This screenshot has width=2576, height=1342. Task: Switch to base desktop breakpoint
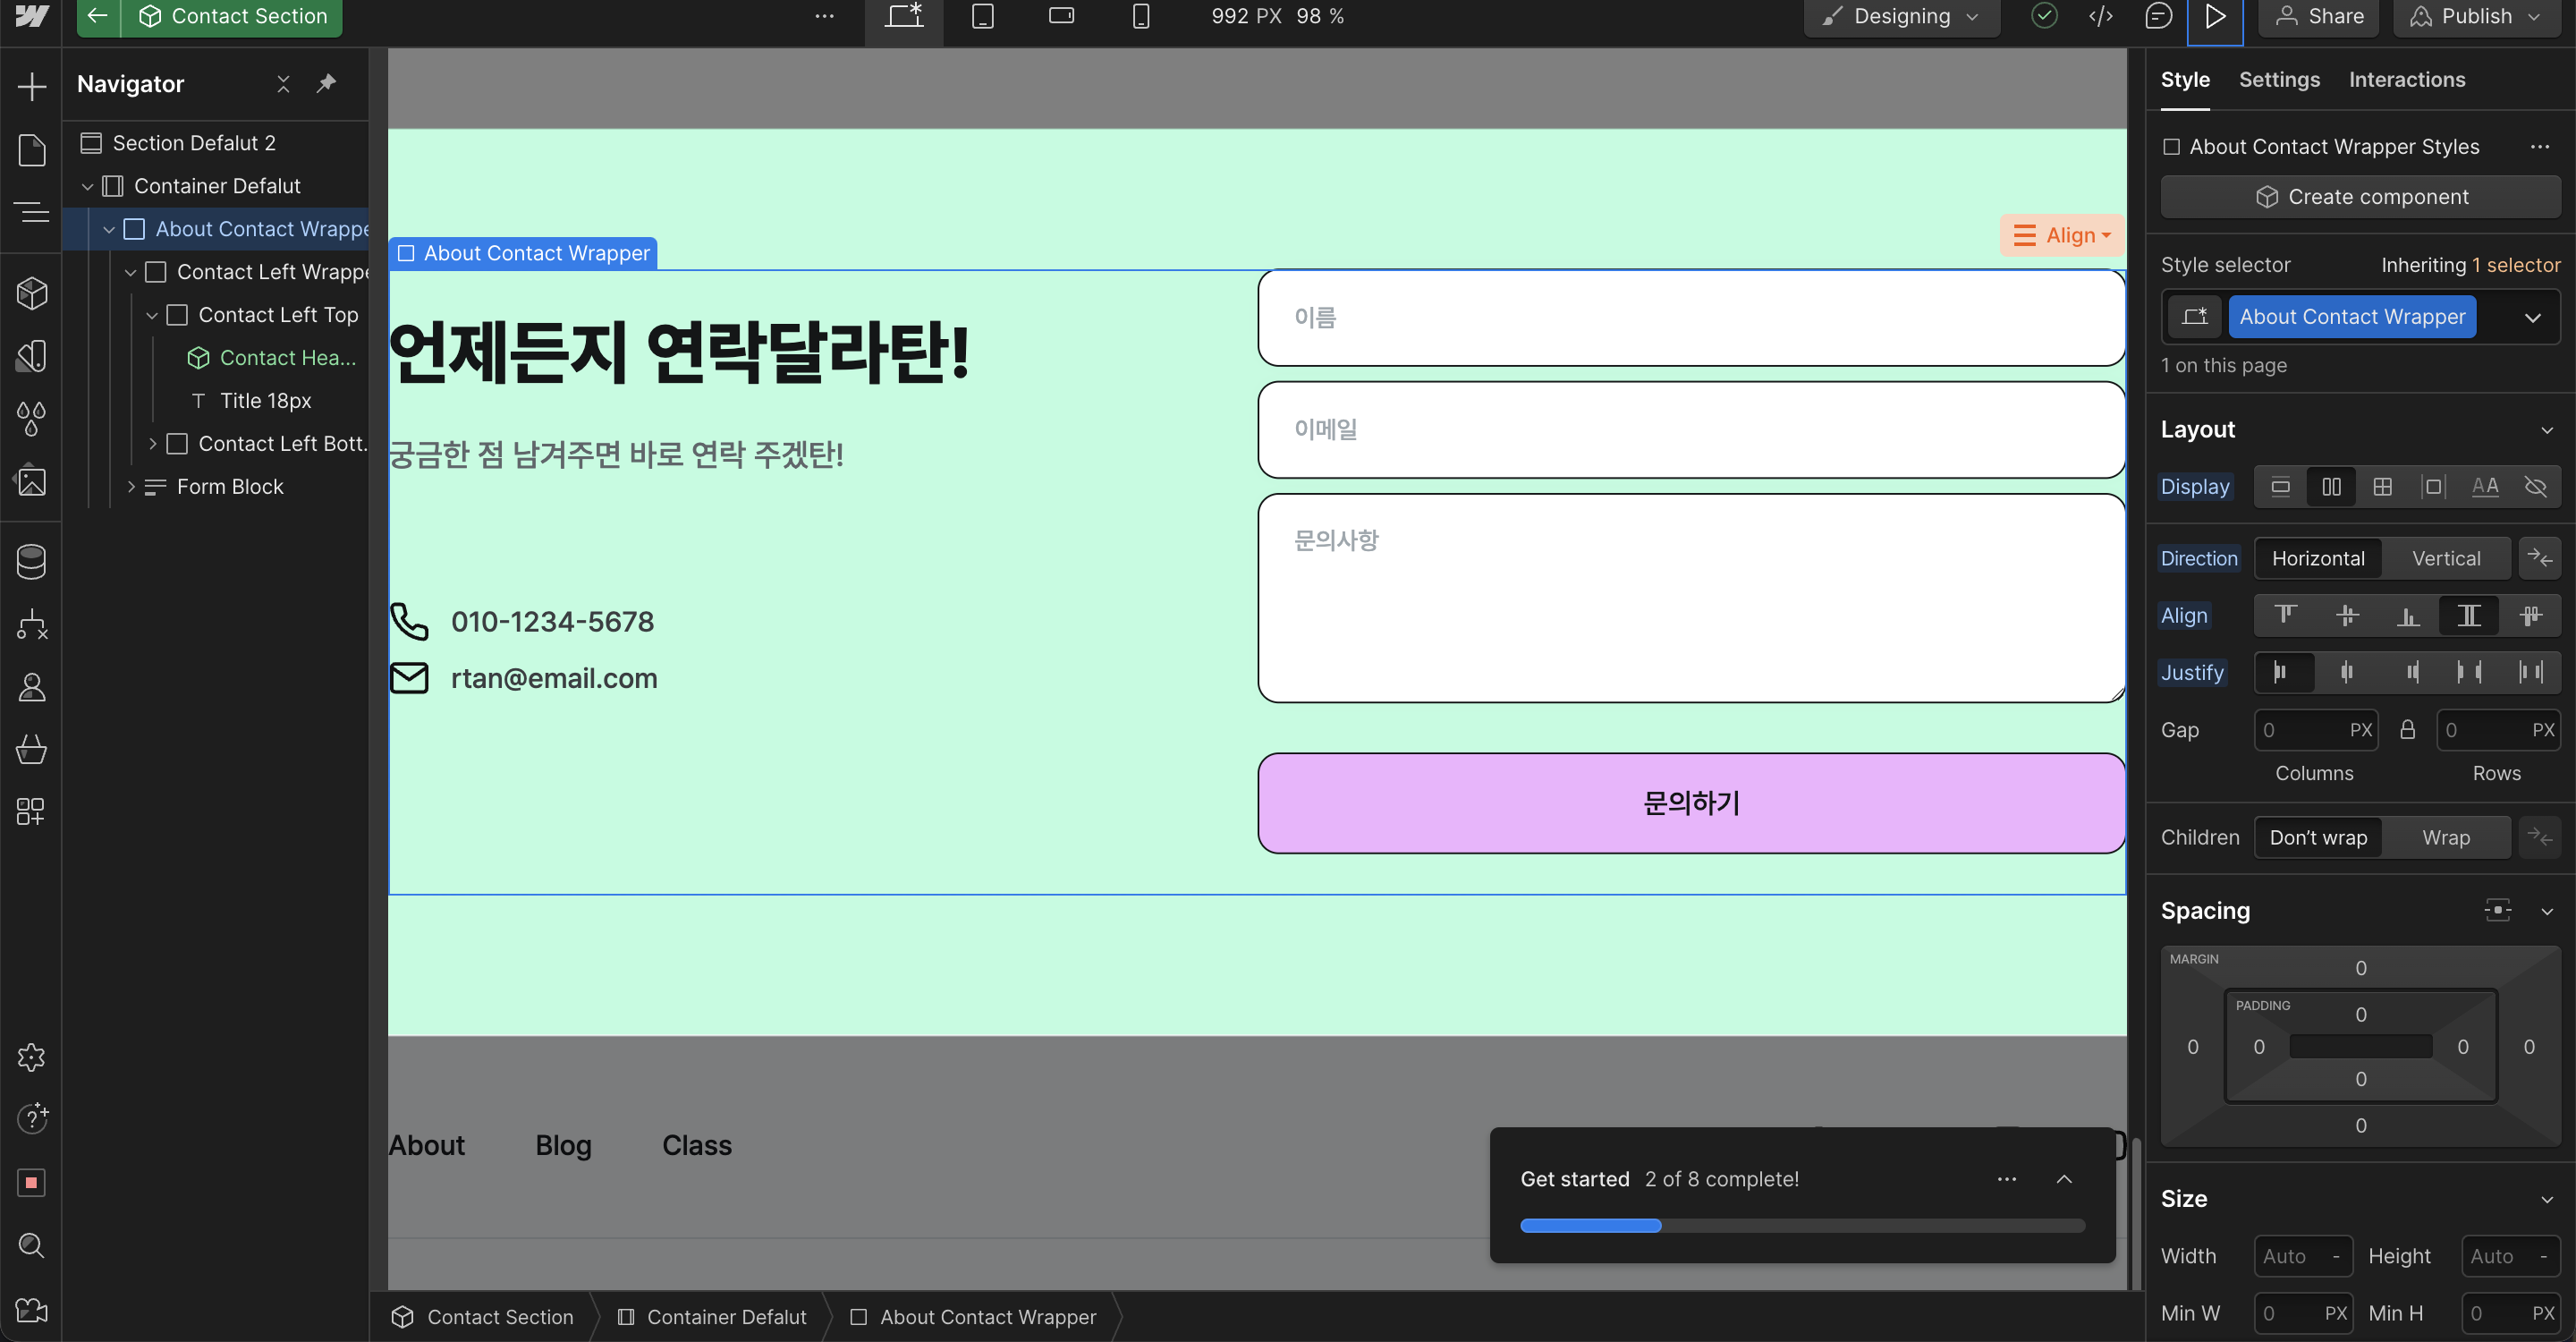[x=904, y=16]
